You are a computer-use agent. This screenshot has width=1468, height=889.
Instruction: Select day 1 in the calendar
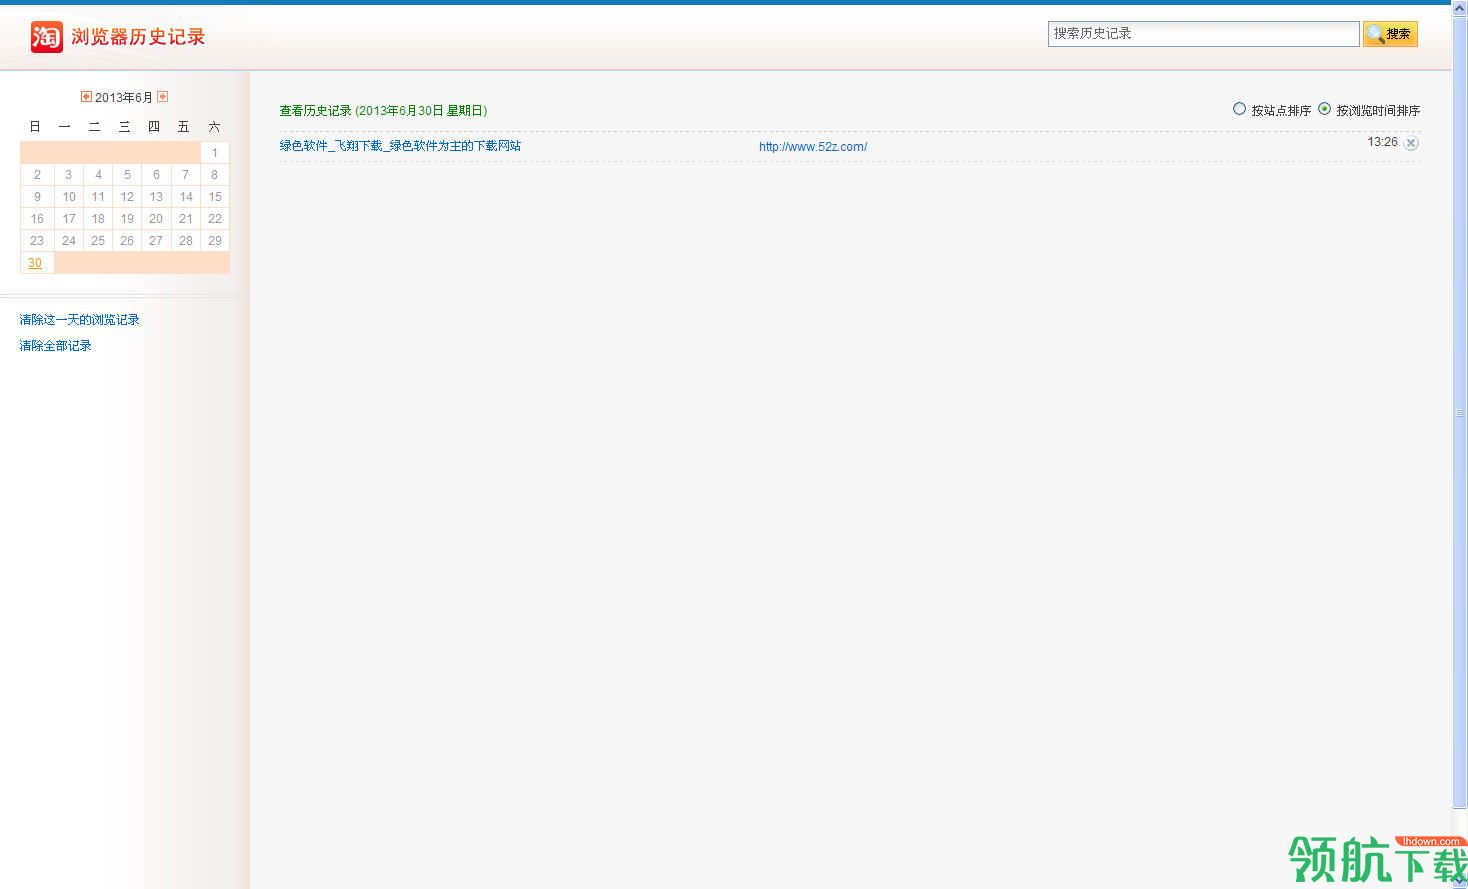[x=214, y=153]
